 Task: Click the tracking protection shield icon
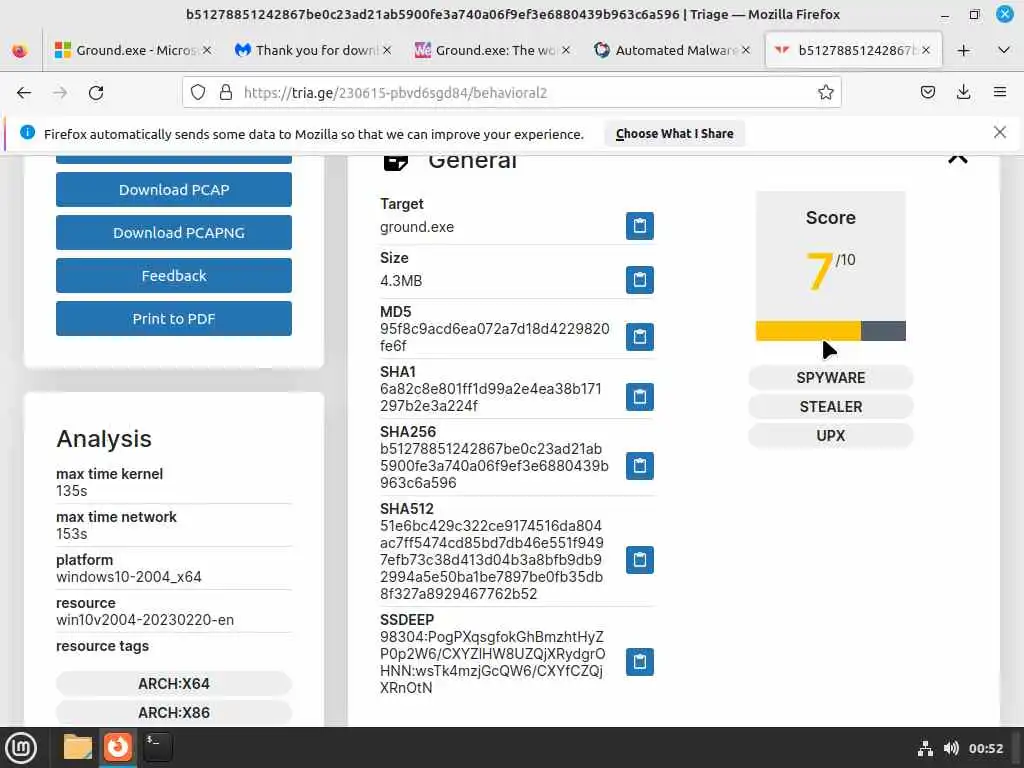tap(198, 93)
